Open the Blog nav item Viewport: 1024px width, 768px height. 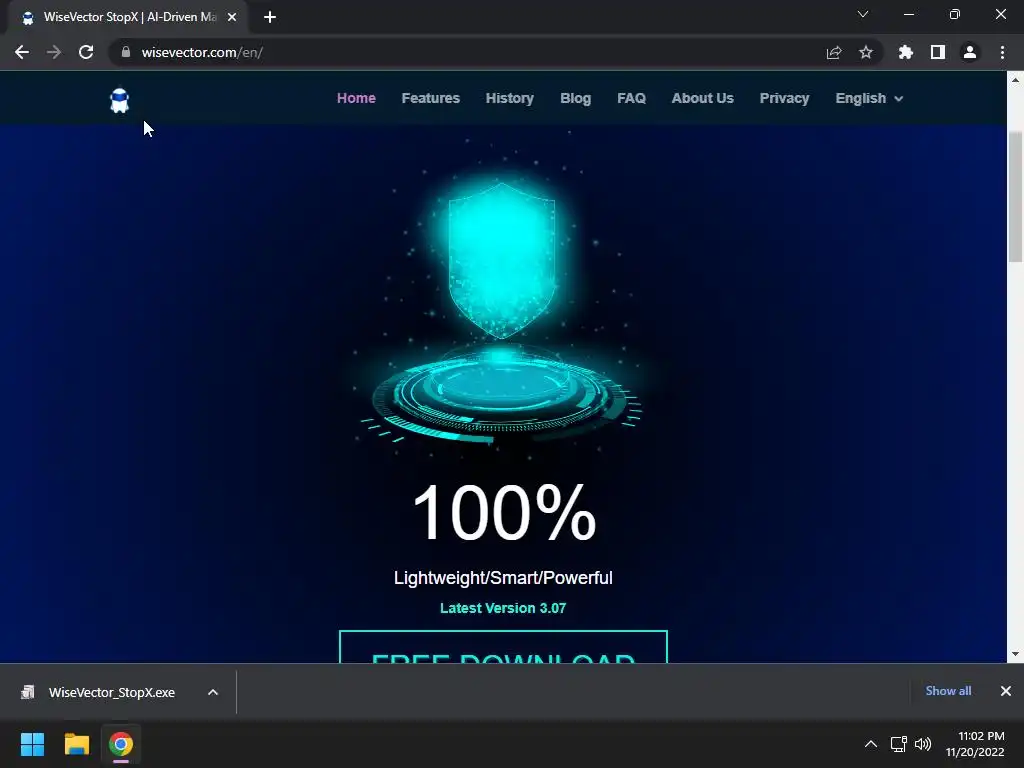coord(575,98)
